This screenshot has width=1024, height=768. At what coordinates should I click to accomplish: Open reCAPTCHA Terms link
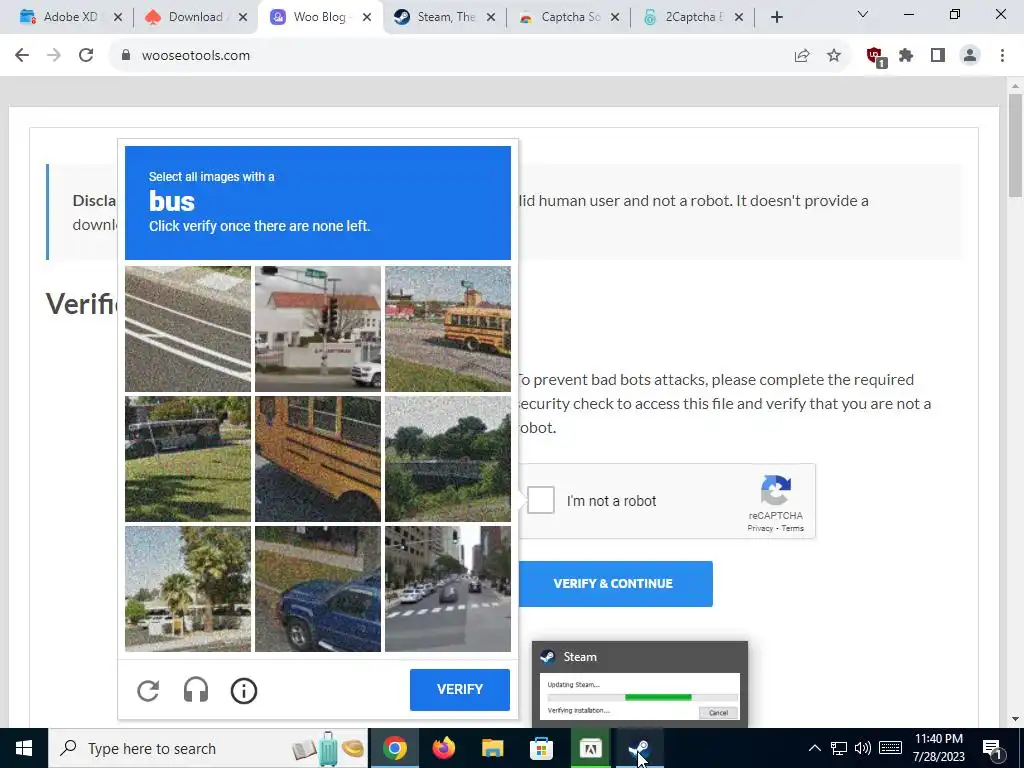point(793,528)
